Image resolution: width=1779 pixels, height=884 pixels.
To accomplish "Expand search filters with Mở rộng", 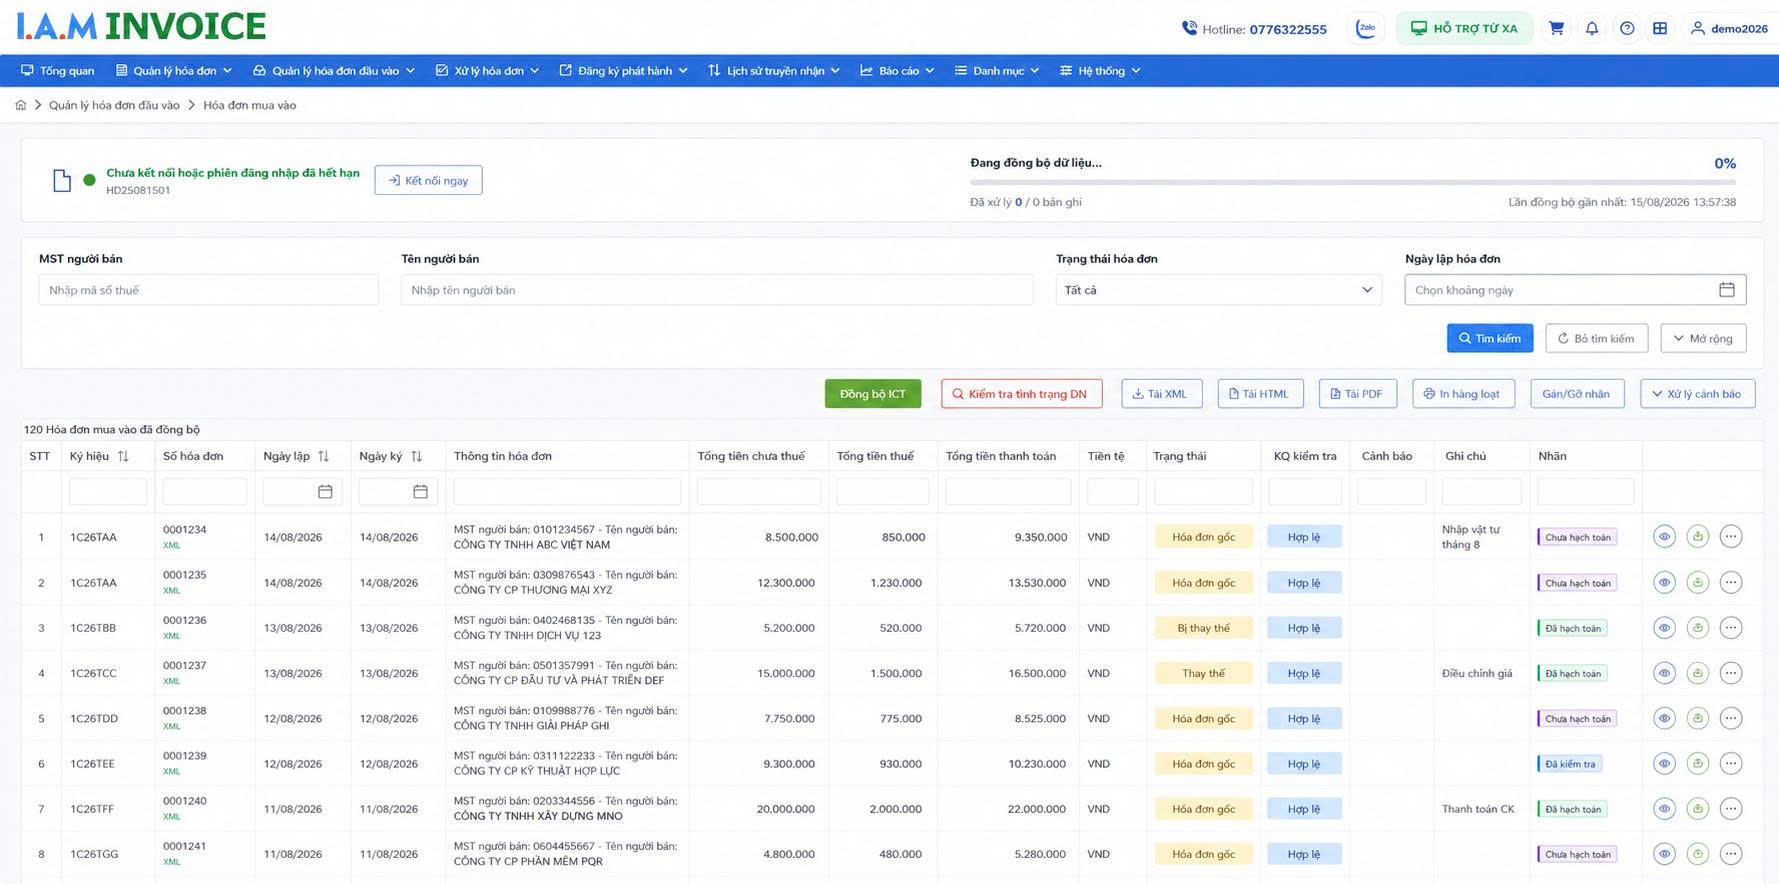I will [1703, 338].
